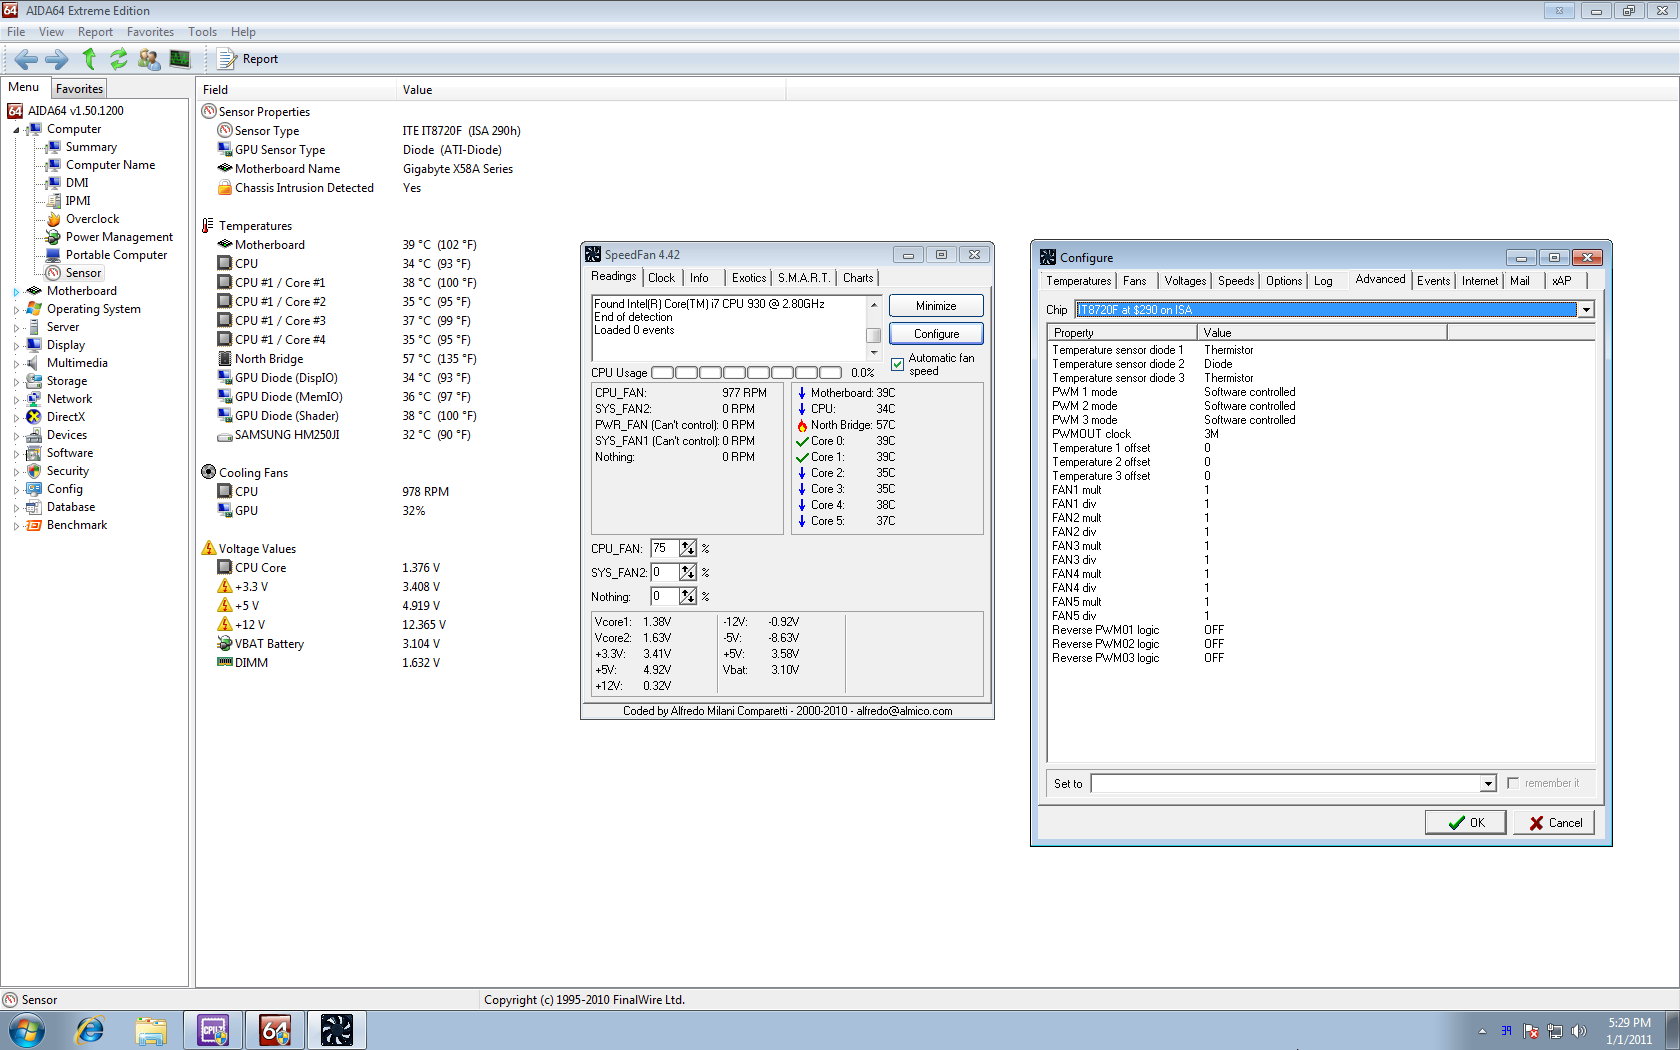Click the green up-arrow toolbar icon

89,59
